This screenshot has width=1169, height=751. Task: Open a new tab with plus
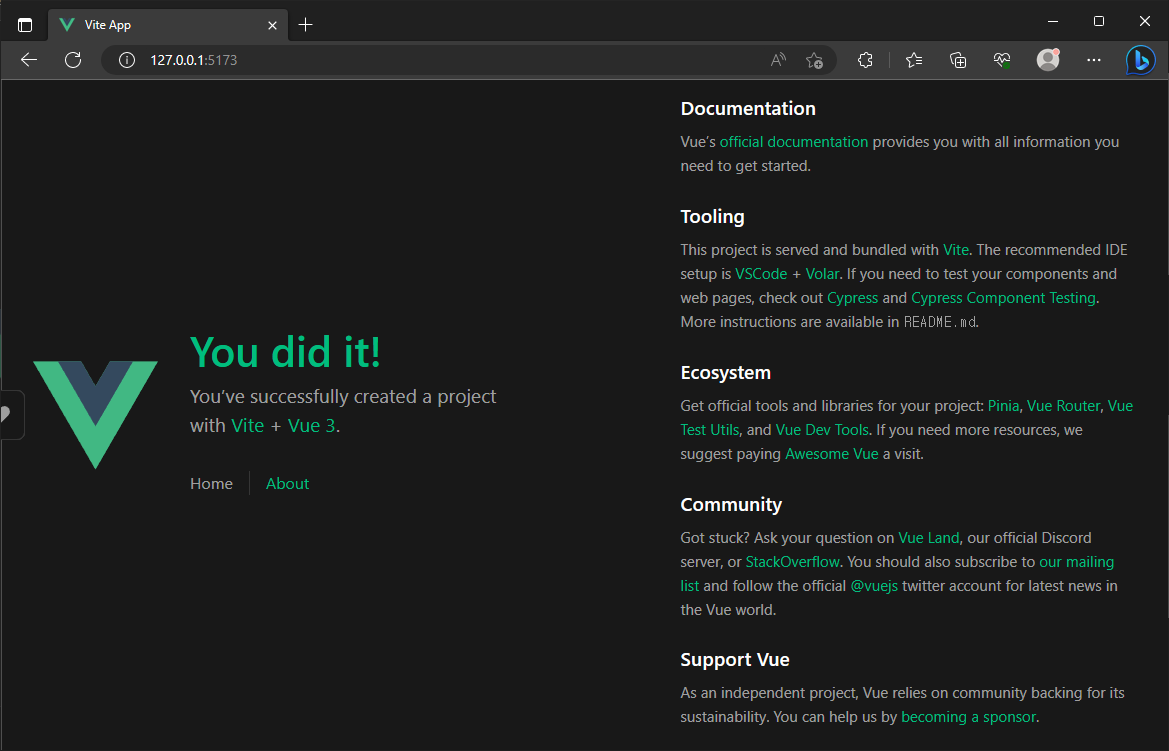pyautogui.click(x=305, y=25)
